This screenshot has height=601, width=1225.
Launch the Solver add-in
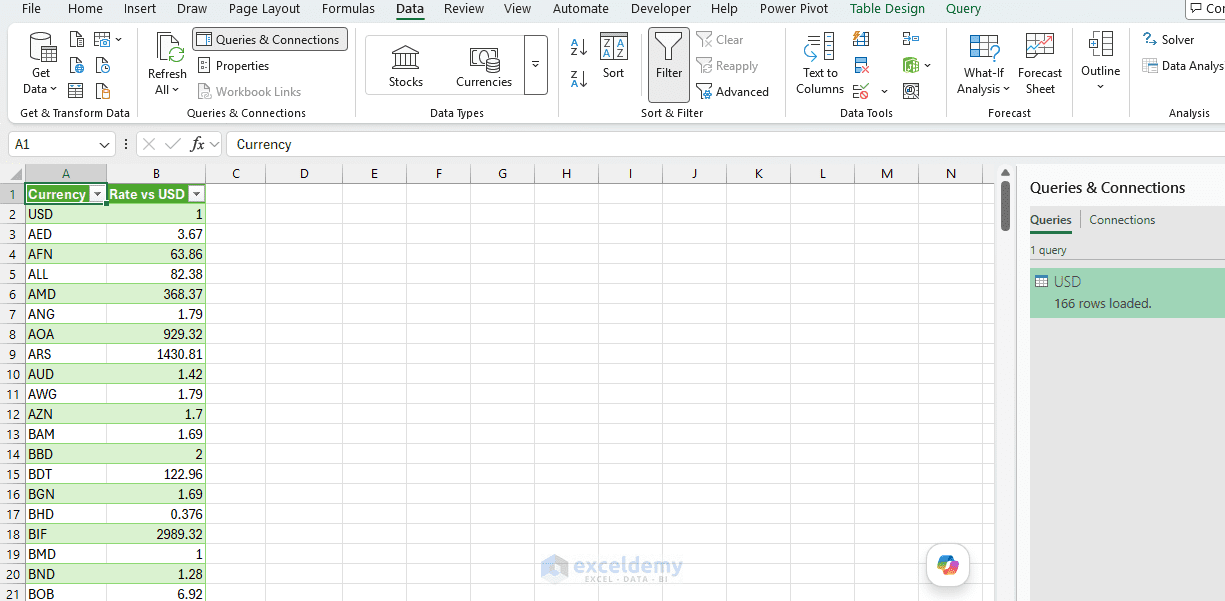[1169, 40]
